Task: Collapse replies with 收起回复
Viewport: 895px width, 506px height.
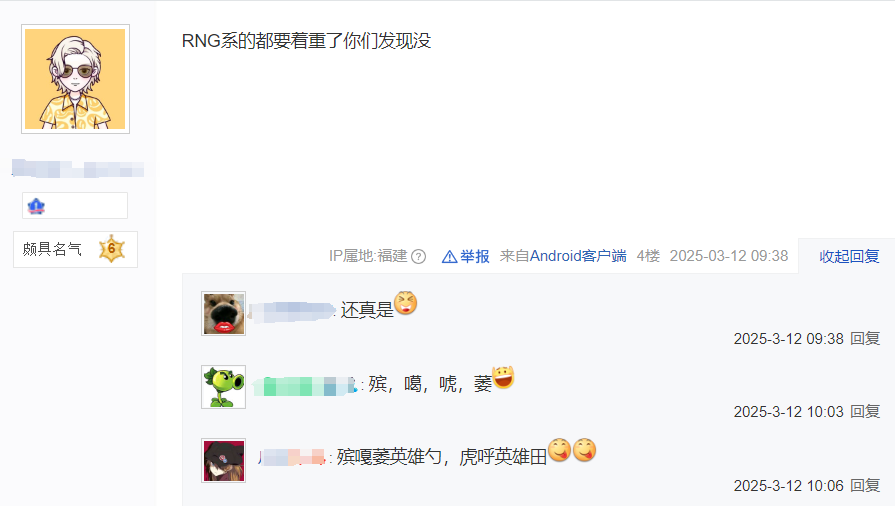Action: click(849, 256)
